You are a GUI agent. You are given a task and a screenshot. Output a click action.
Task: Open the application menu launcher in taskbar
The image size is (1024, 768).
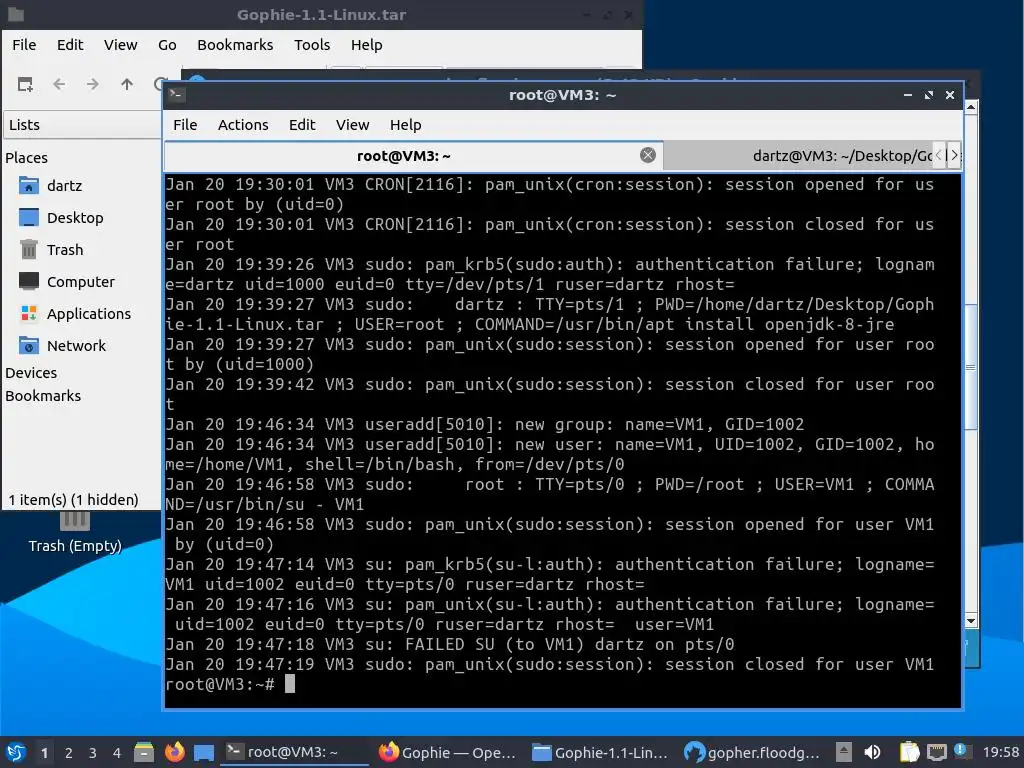[x=16, y=752]
